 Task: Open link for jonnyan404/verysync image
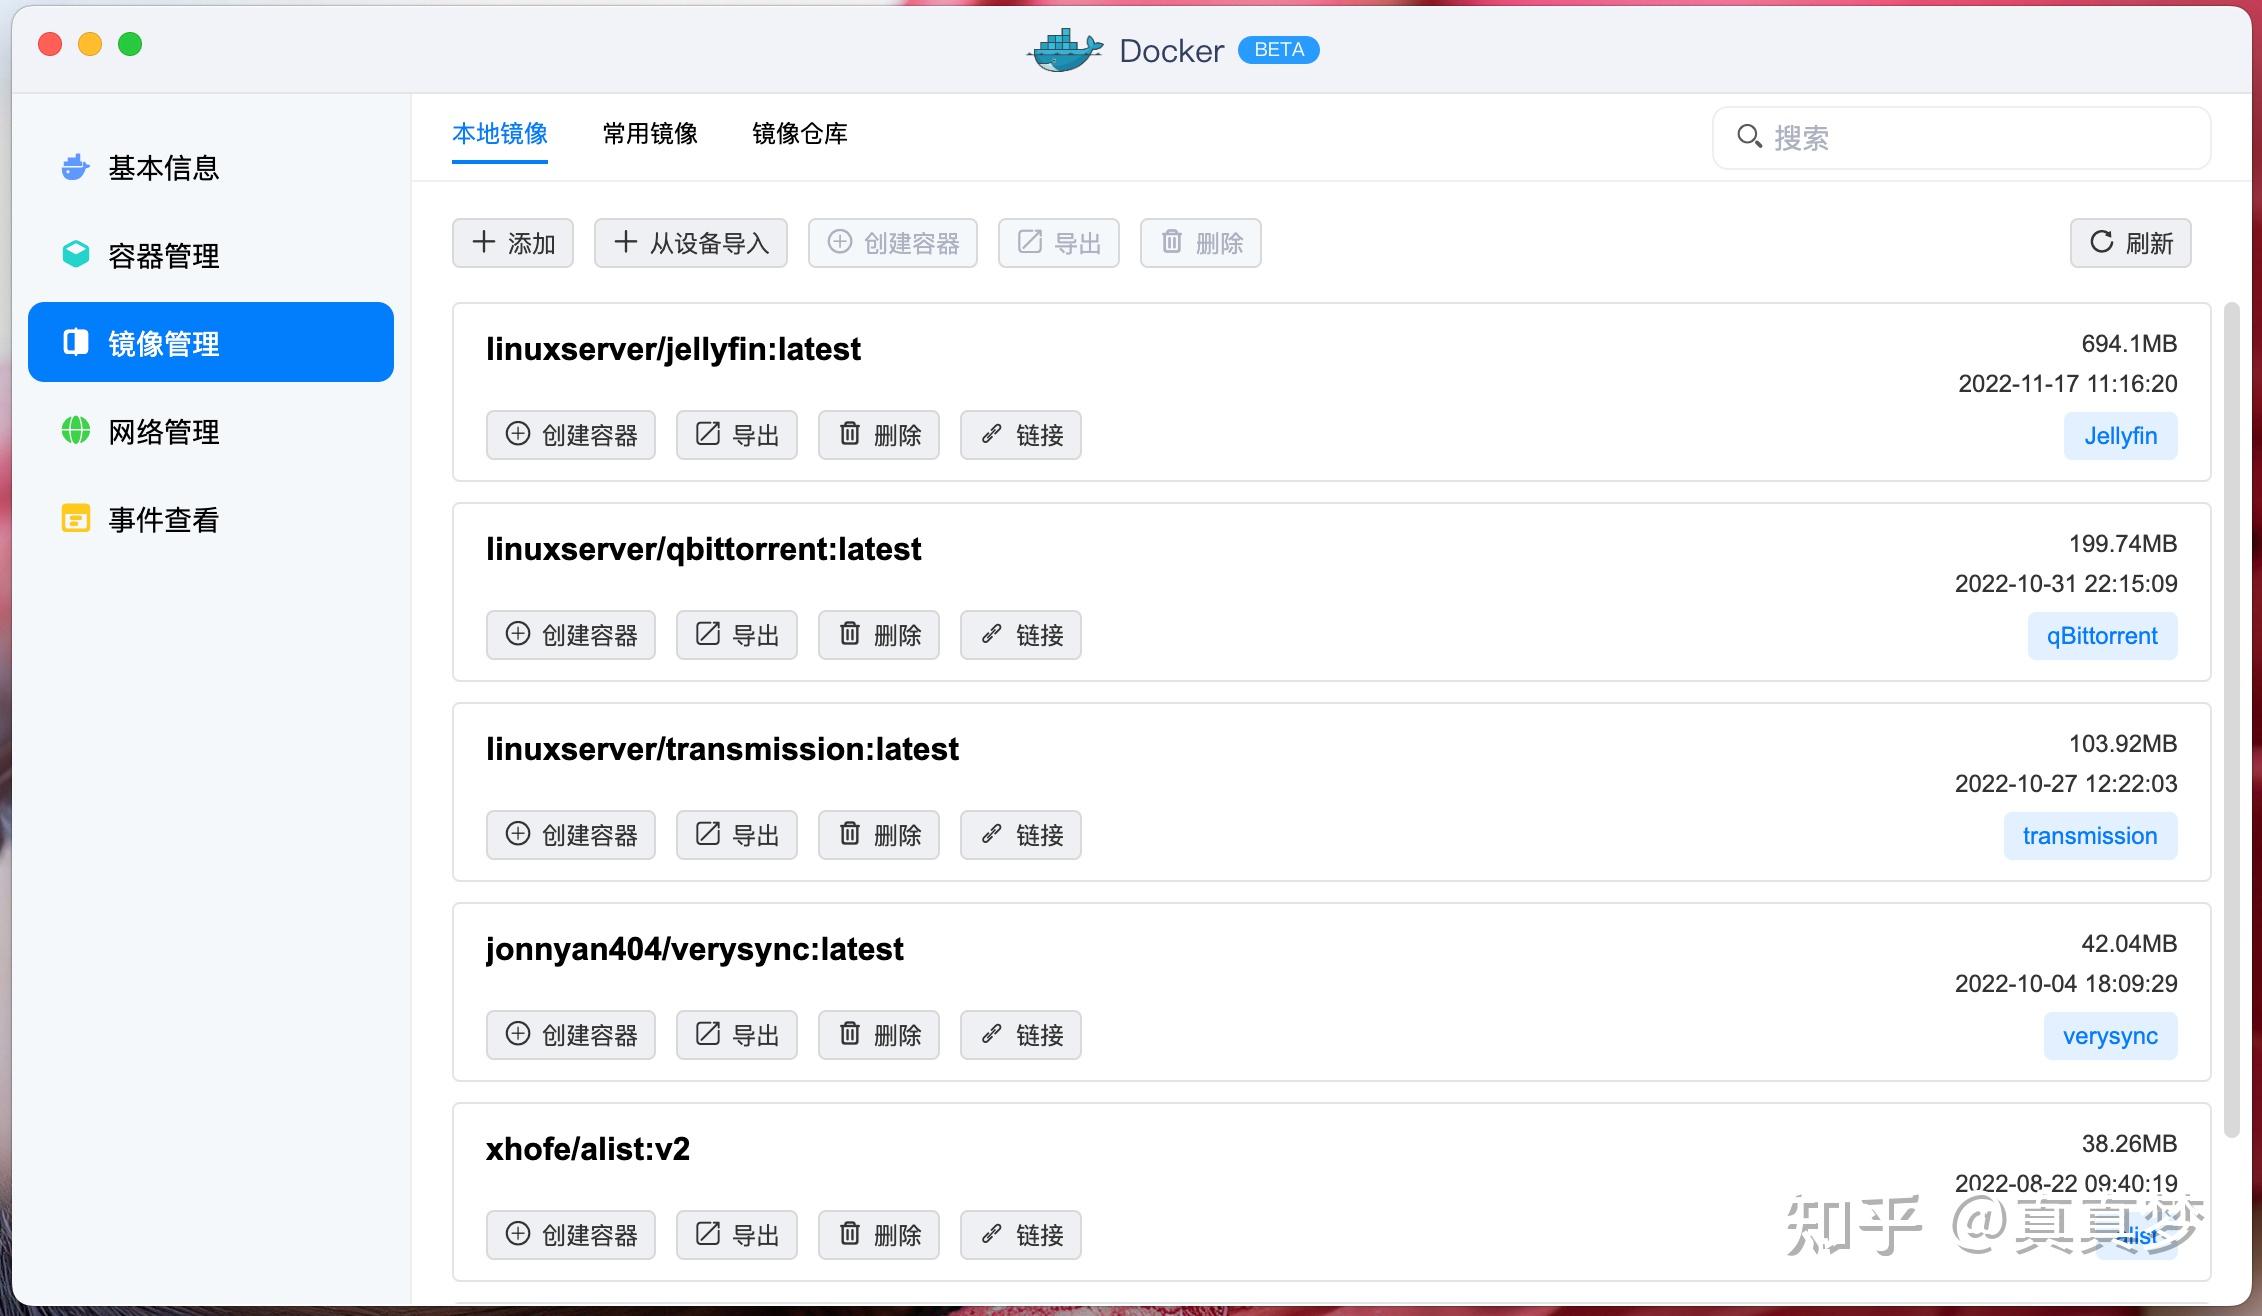1021,1035
